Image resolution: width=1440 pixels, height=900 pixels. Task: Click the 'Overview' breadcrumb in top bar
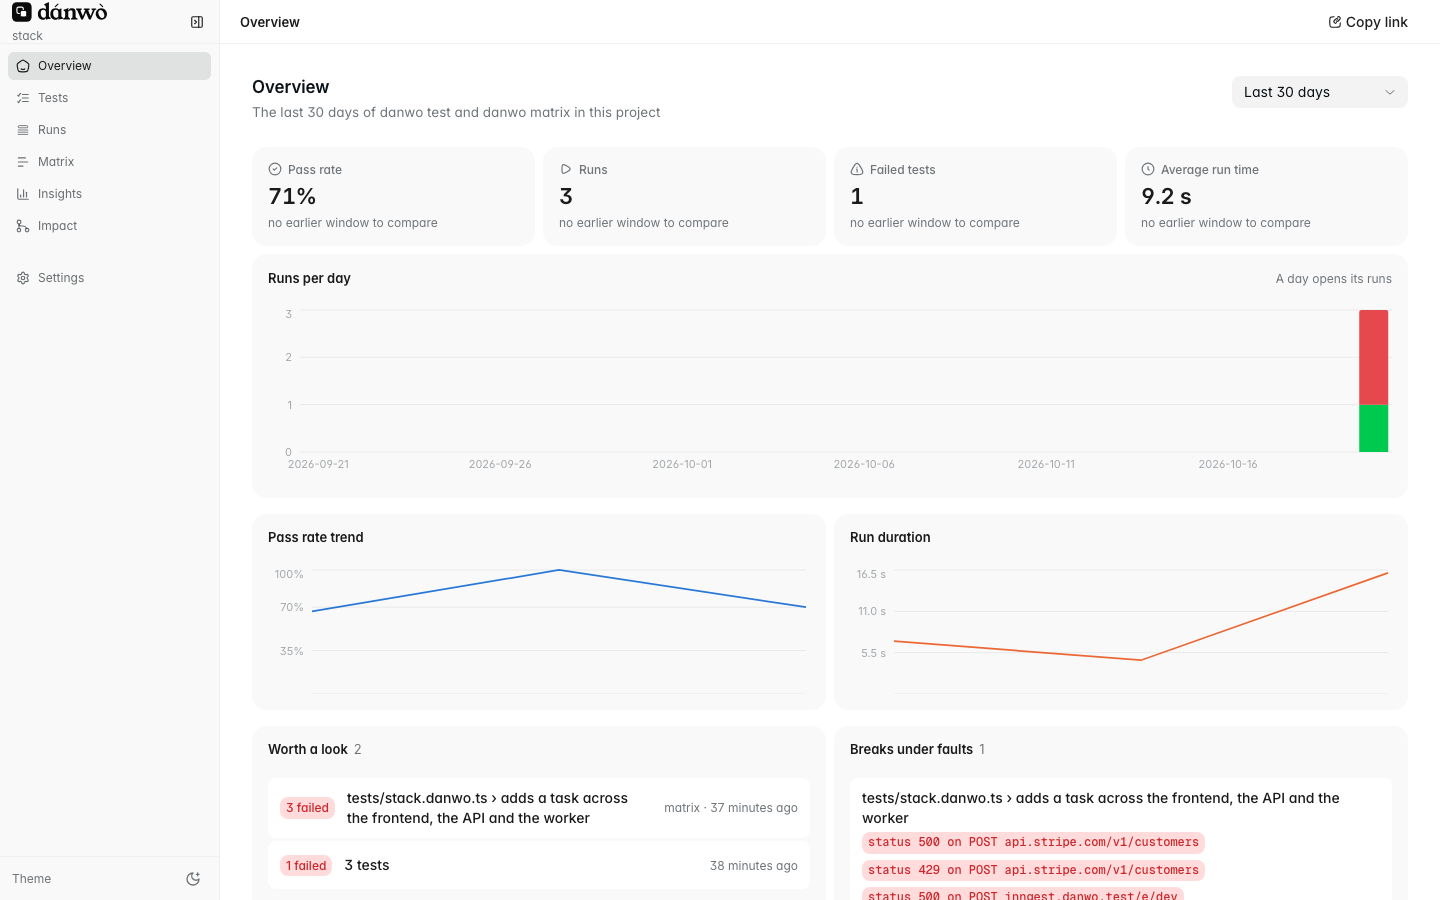click(270, 22)
